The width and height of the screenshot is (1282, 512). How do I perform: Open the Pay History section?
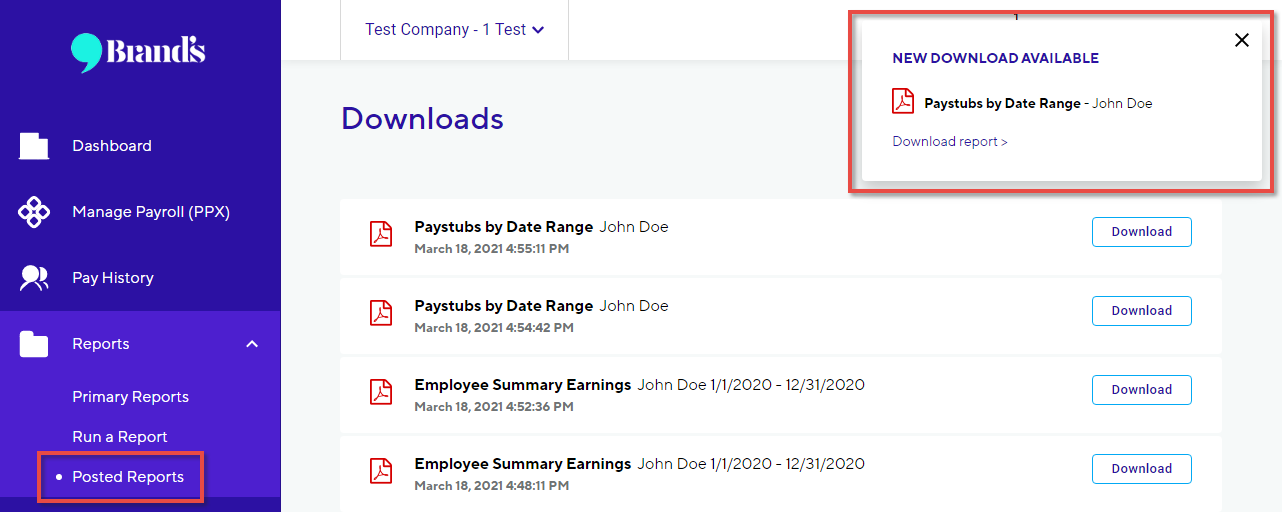(113, 278)
